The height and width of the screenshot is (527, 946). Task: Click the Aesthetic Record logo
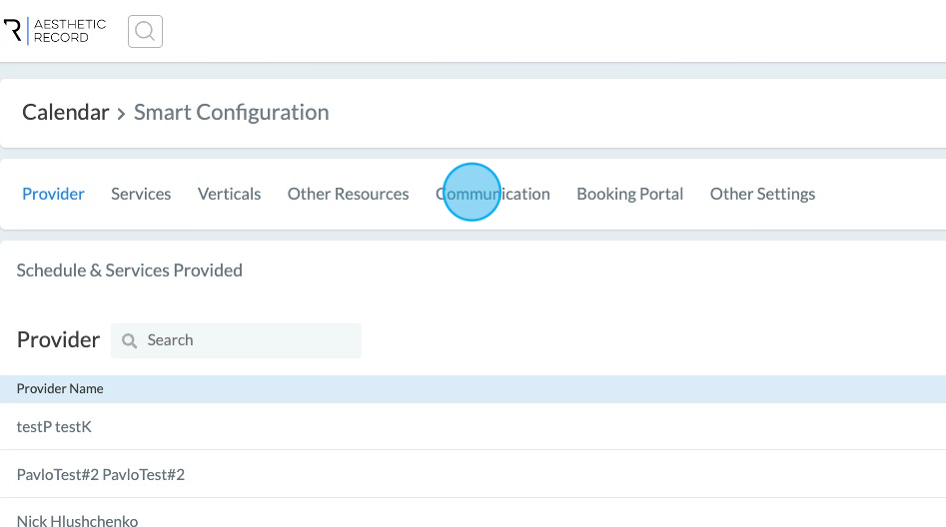pos(55,31)
